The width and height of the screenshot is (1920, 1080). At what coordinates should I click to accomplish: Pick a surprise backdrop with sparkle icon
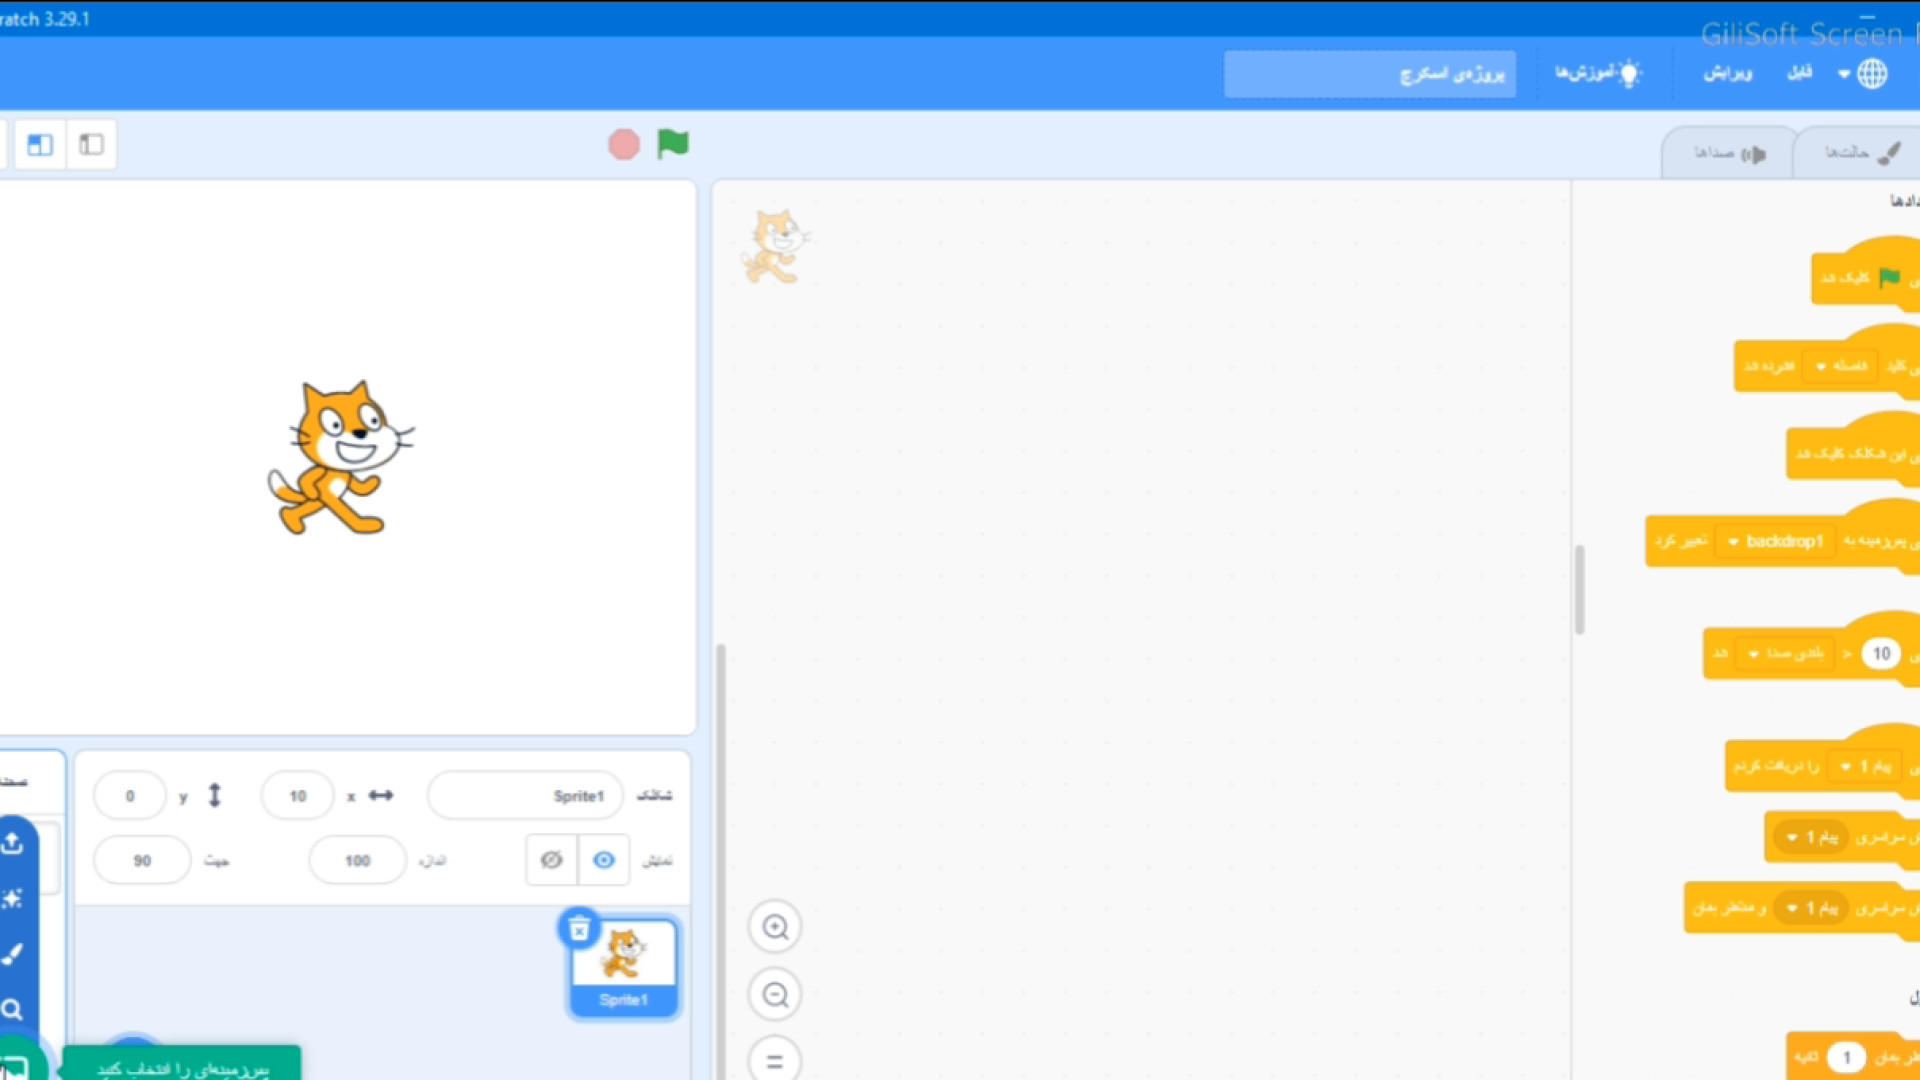coord(12,898)
